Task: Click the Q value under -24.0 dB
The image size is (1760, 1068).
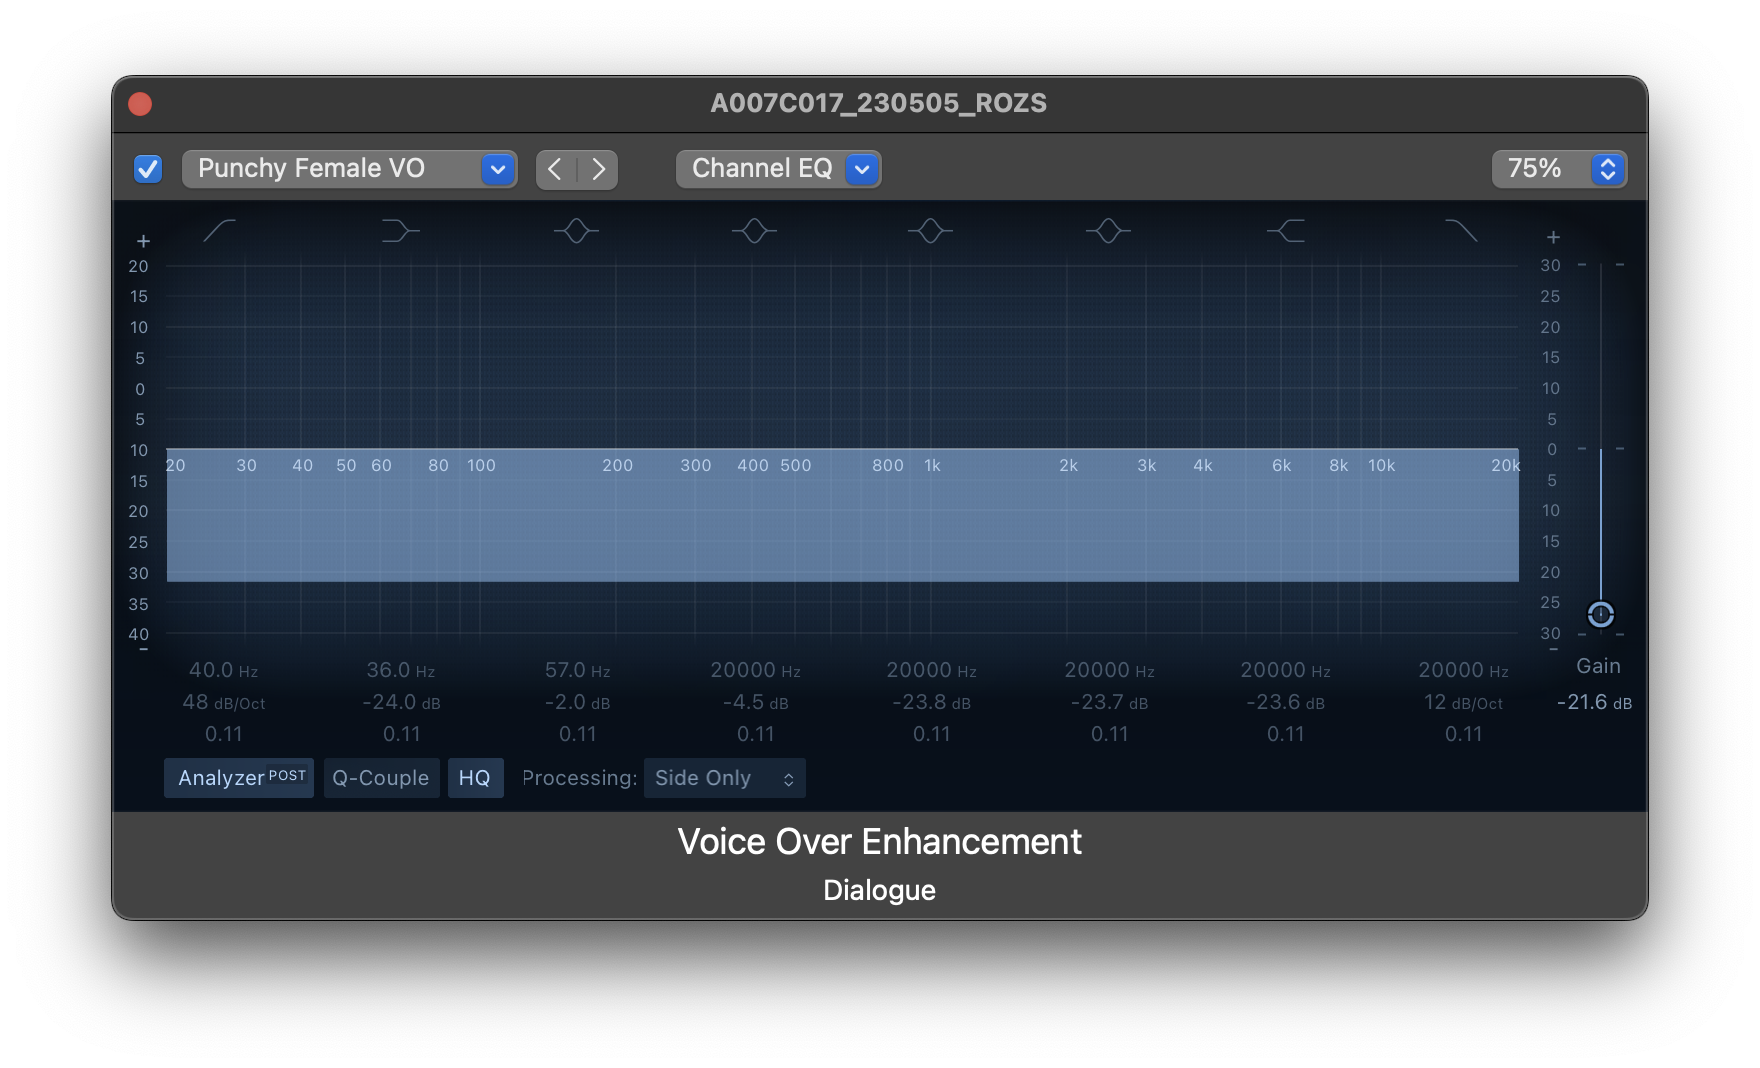Action: [x=401, y=734]
